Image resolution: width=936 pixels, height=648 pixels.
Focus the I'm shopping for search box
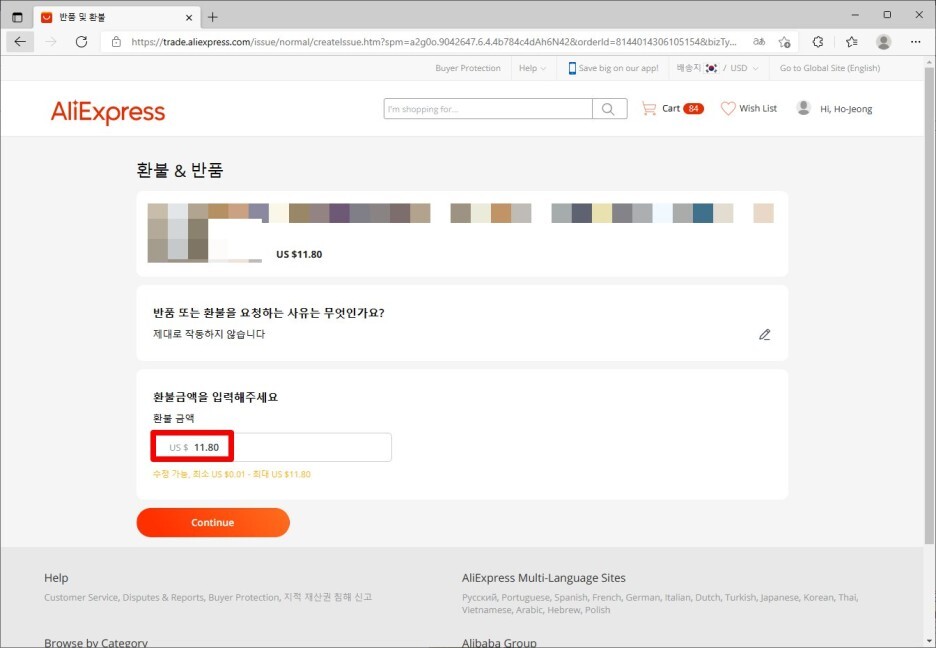488,109
